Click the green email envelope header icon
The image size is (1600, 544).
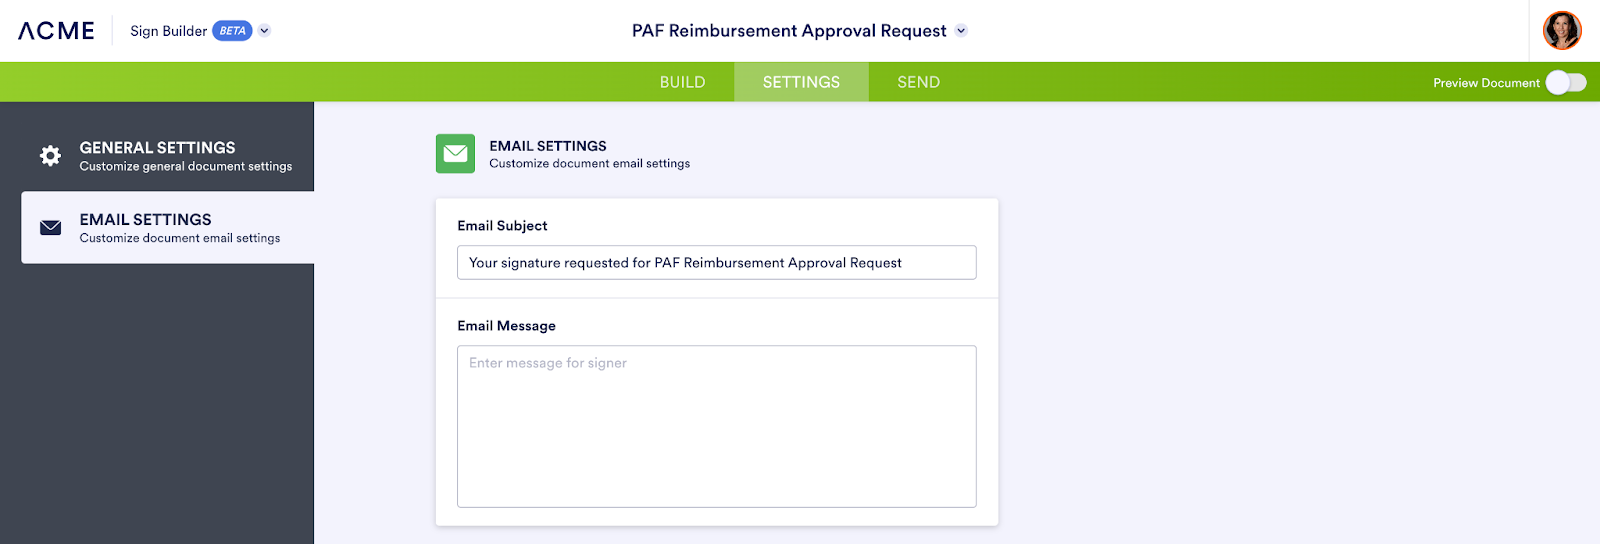pos(455,154)
